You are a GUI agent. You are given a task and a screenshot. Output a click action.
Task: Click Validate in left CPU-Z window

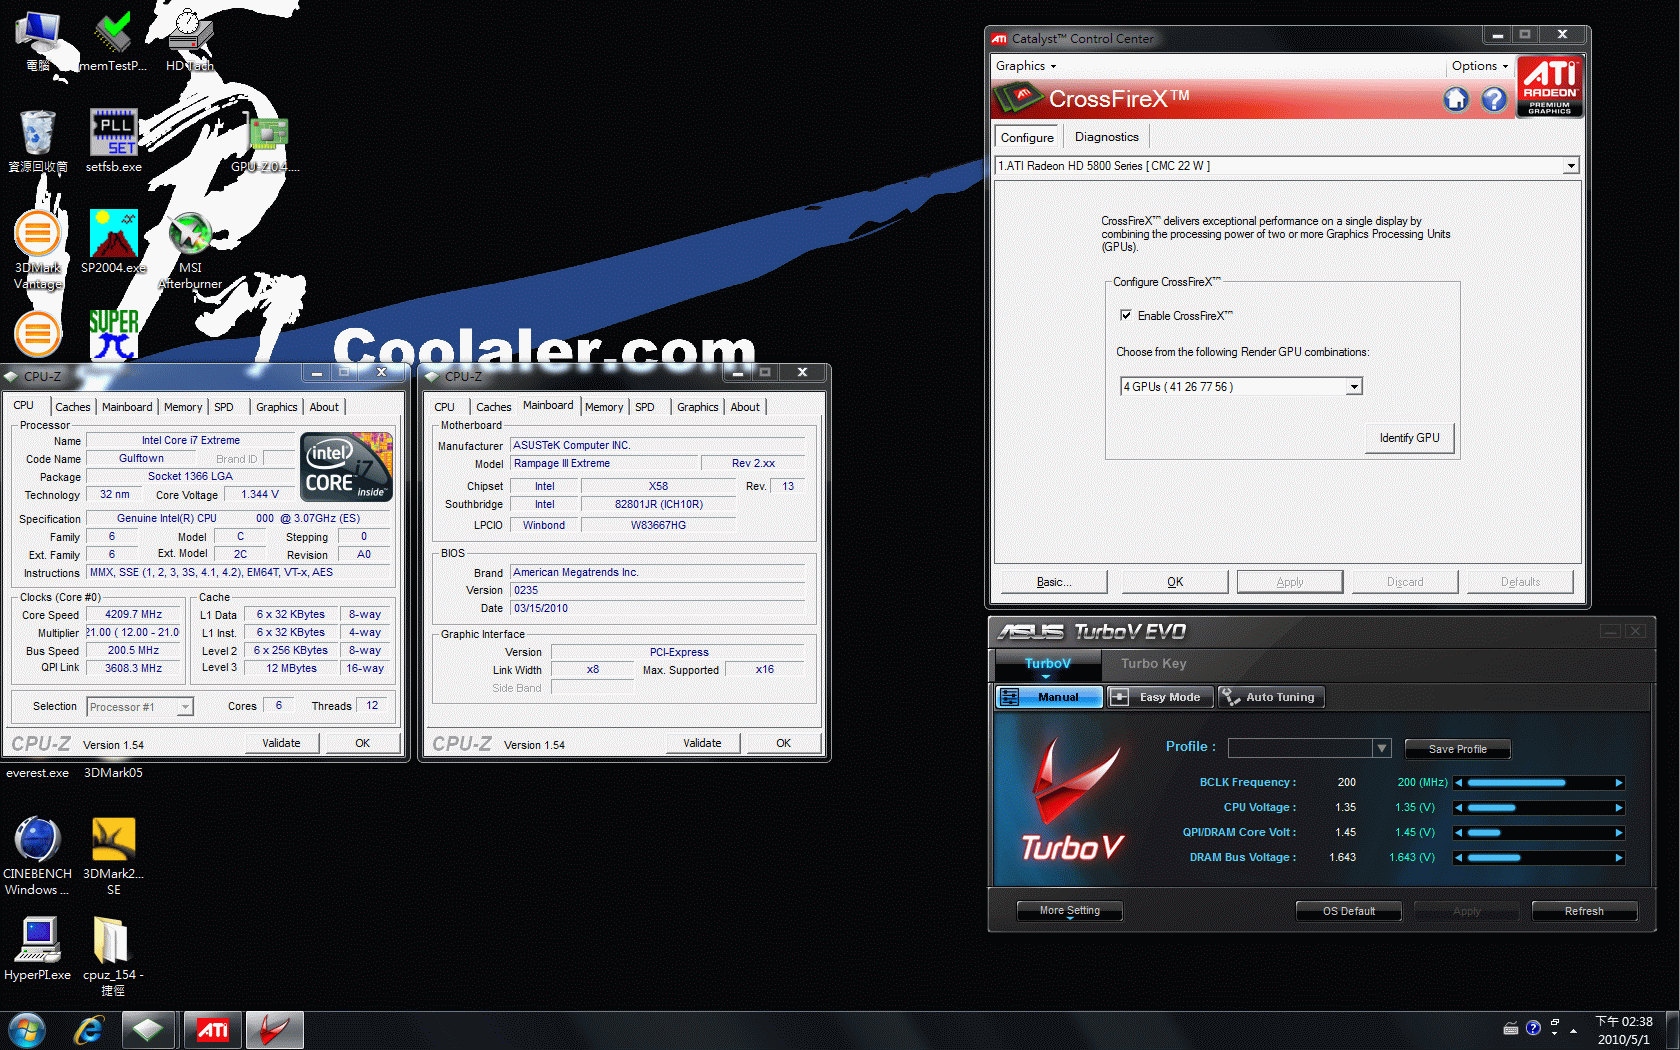point(281,743)
